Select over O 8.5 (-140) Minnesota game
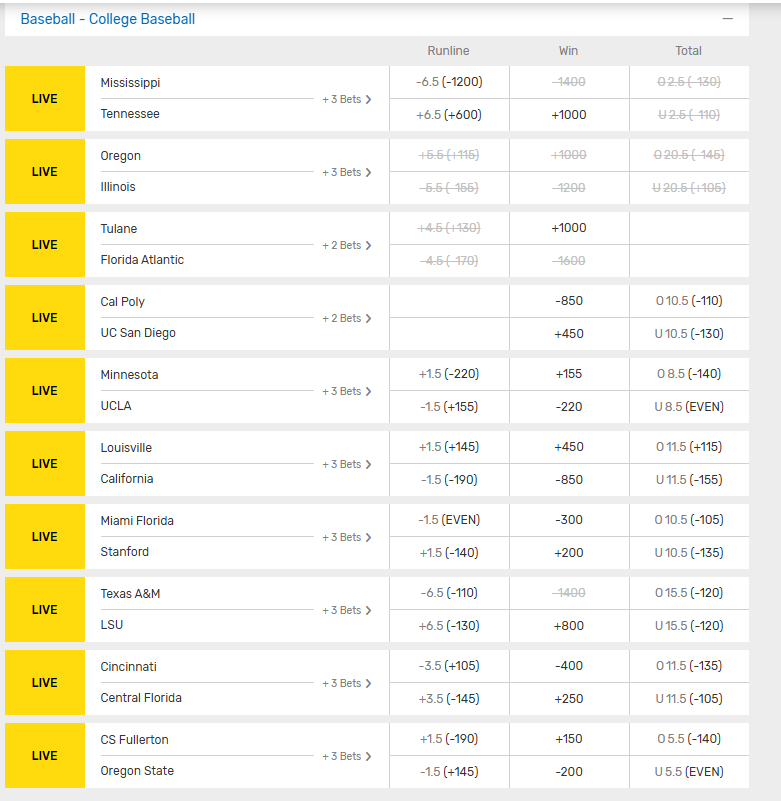Image resolution: width=781 pixels, height=801 pixels. click(x=689, y=374)
